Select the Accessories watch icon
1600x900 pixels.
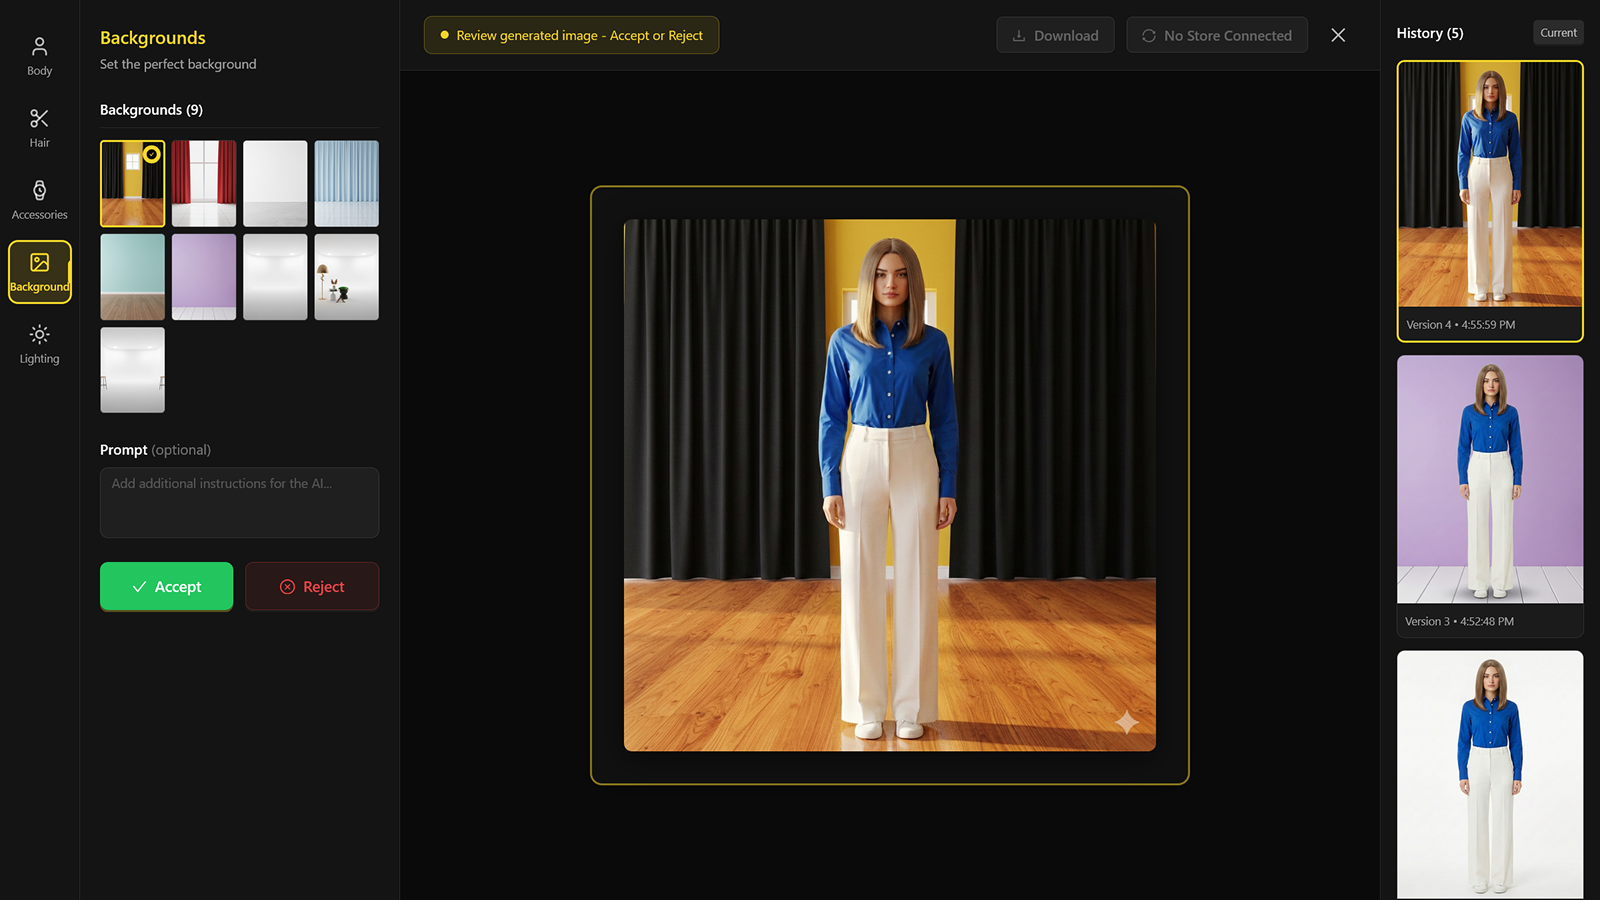(x=39, y=191)
